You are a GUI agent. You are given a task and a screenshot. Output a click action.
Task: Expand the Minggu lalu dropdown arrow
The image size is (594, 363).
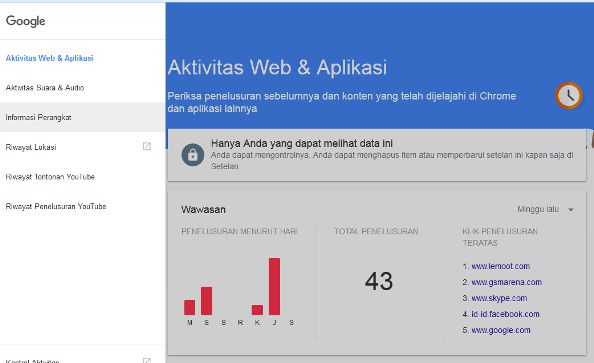[x=571, y=210]
